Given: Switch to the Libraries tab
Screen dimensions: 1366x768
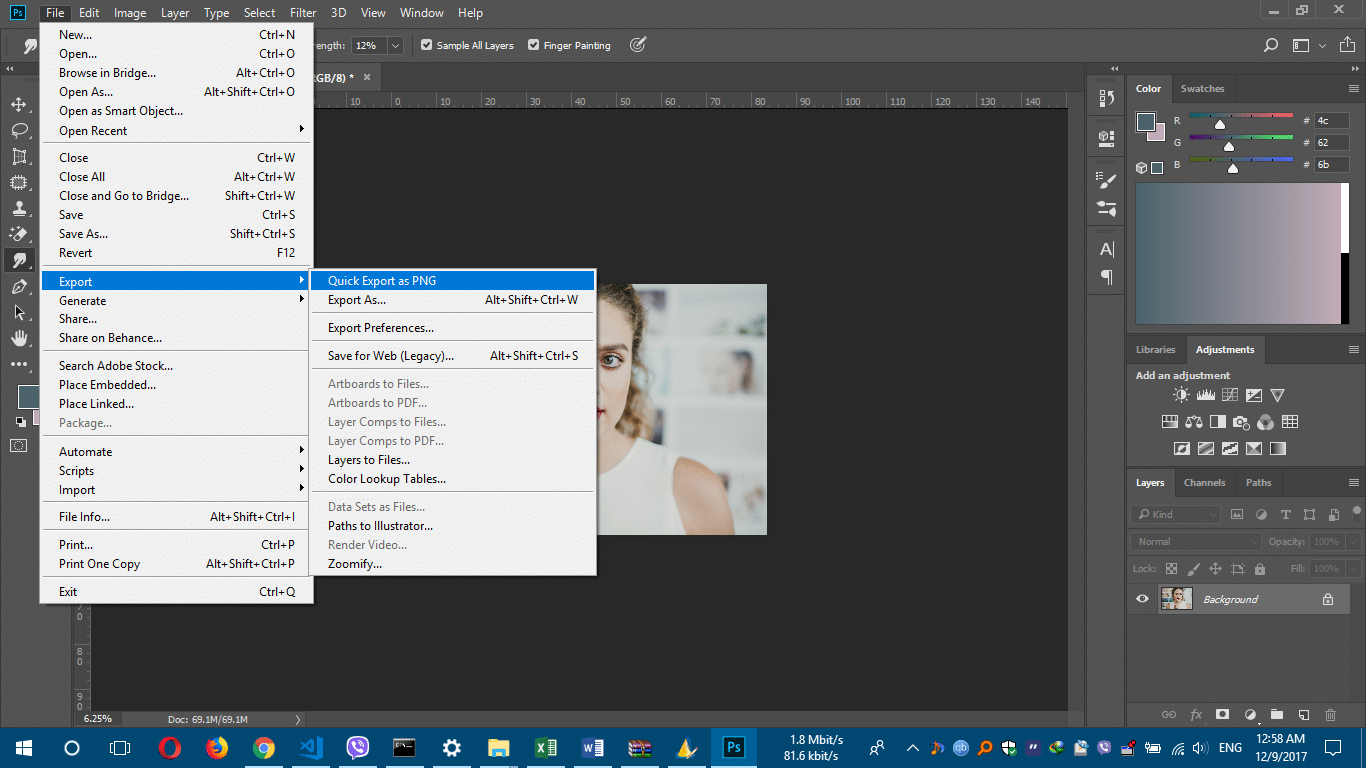Looking at the screenshot, I should coord(1155,350).
